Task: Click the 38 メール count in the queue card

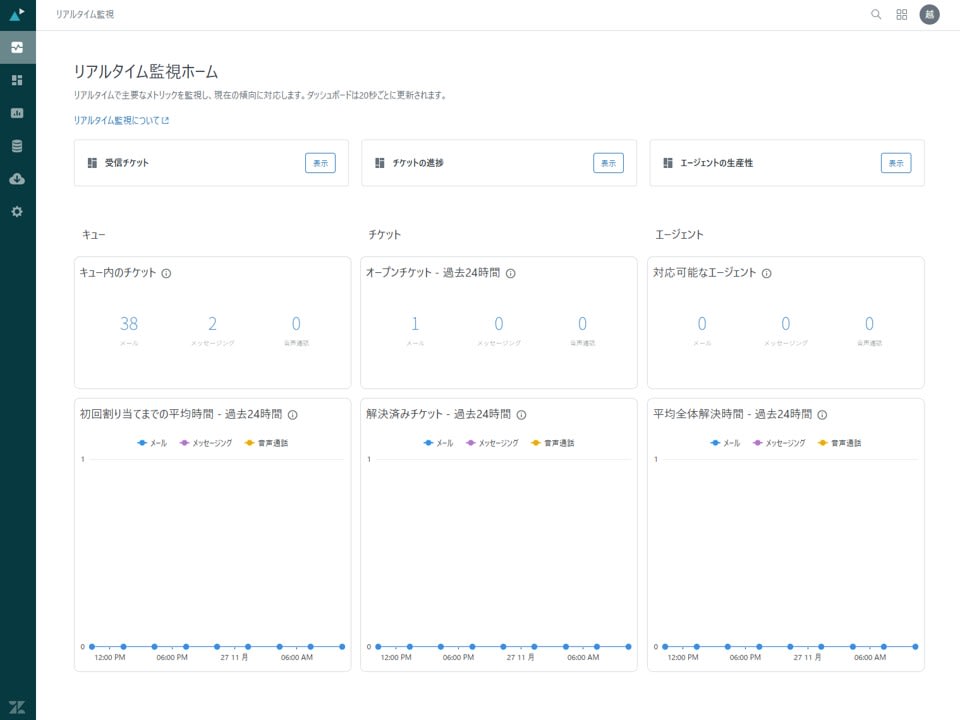Action: click(x=129, y=324)
